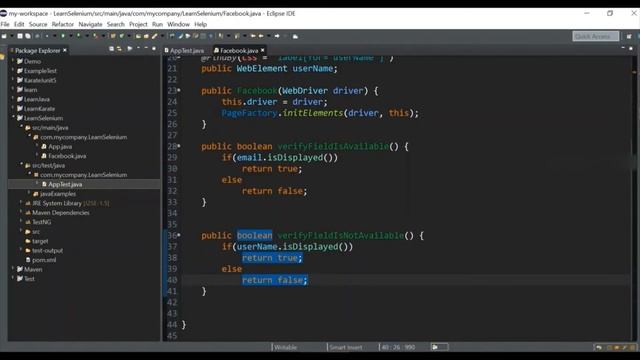Viewport: 640px width, 360px height.
Task: Expand the Maven Dependencies node
Action: (21, 212)
